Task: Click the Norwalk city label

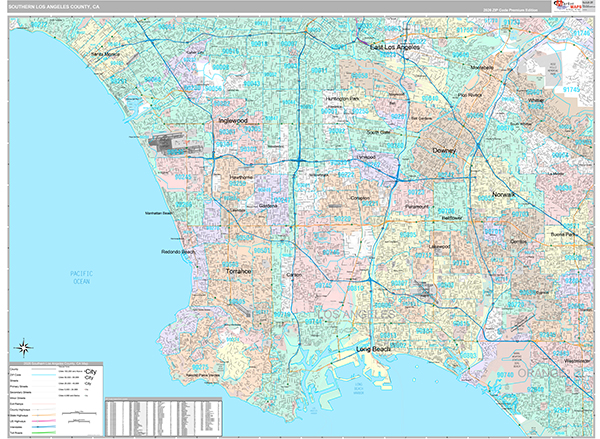Action: tap(507, 193)
